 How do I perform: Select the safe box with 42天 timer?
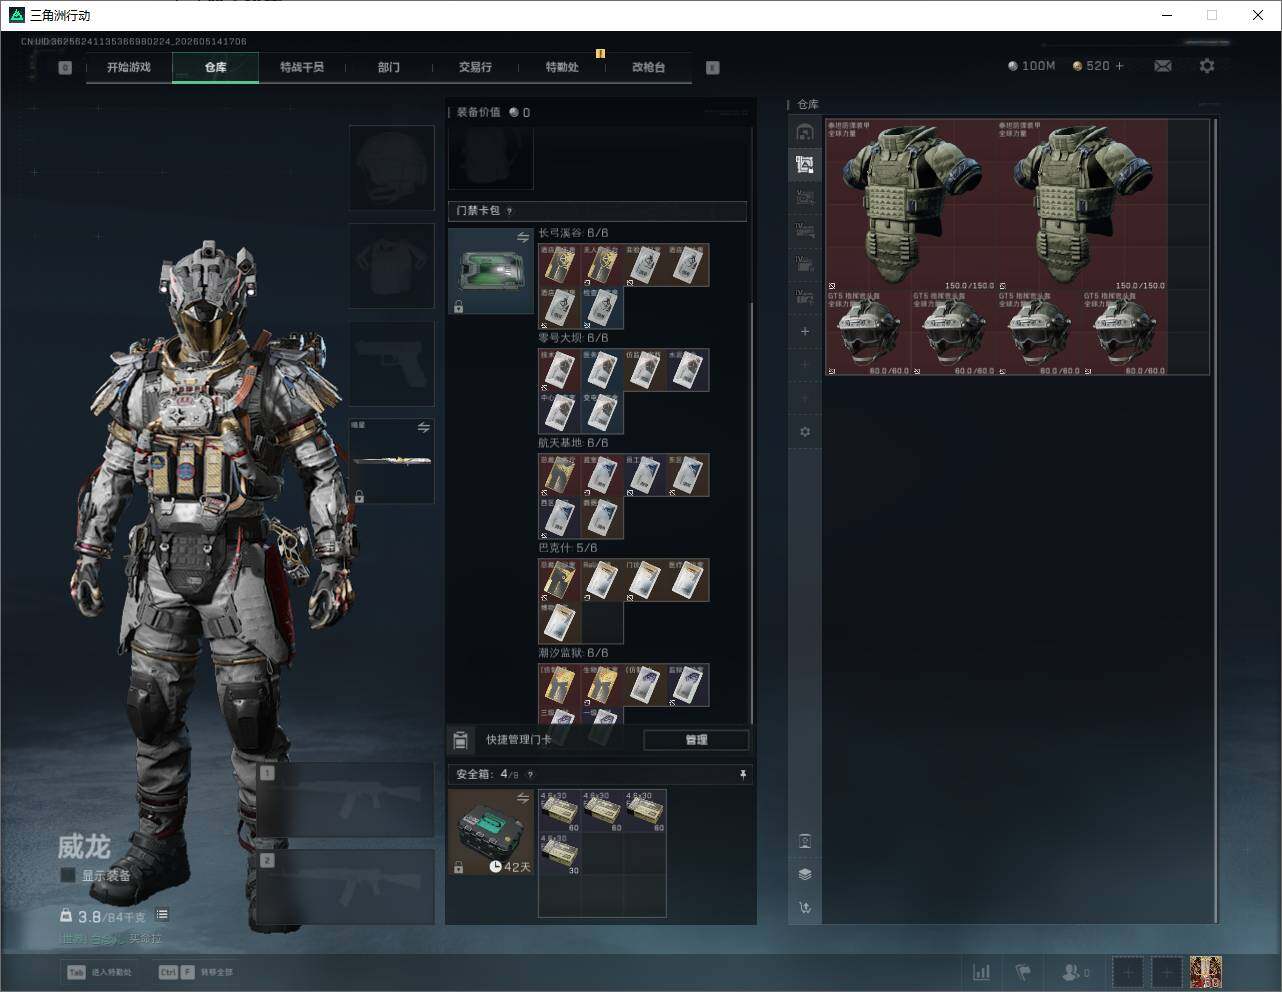pos(491,832)
